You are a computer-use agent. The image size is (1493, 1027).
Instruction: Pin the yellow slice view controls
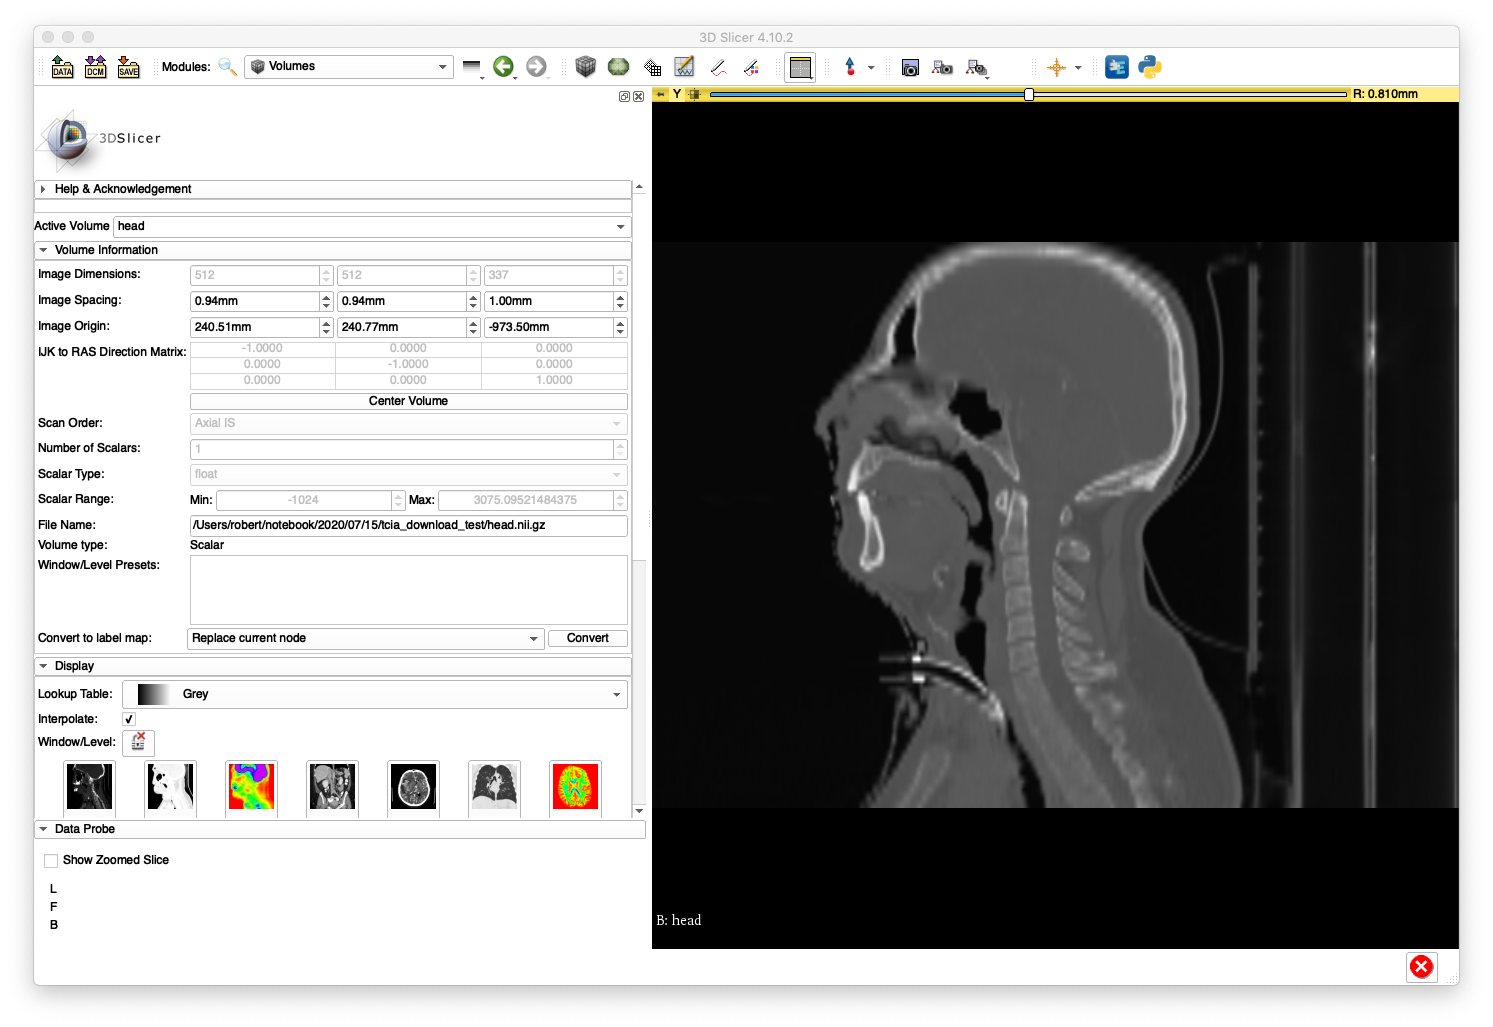pos(662,93)
